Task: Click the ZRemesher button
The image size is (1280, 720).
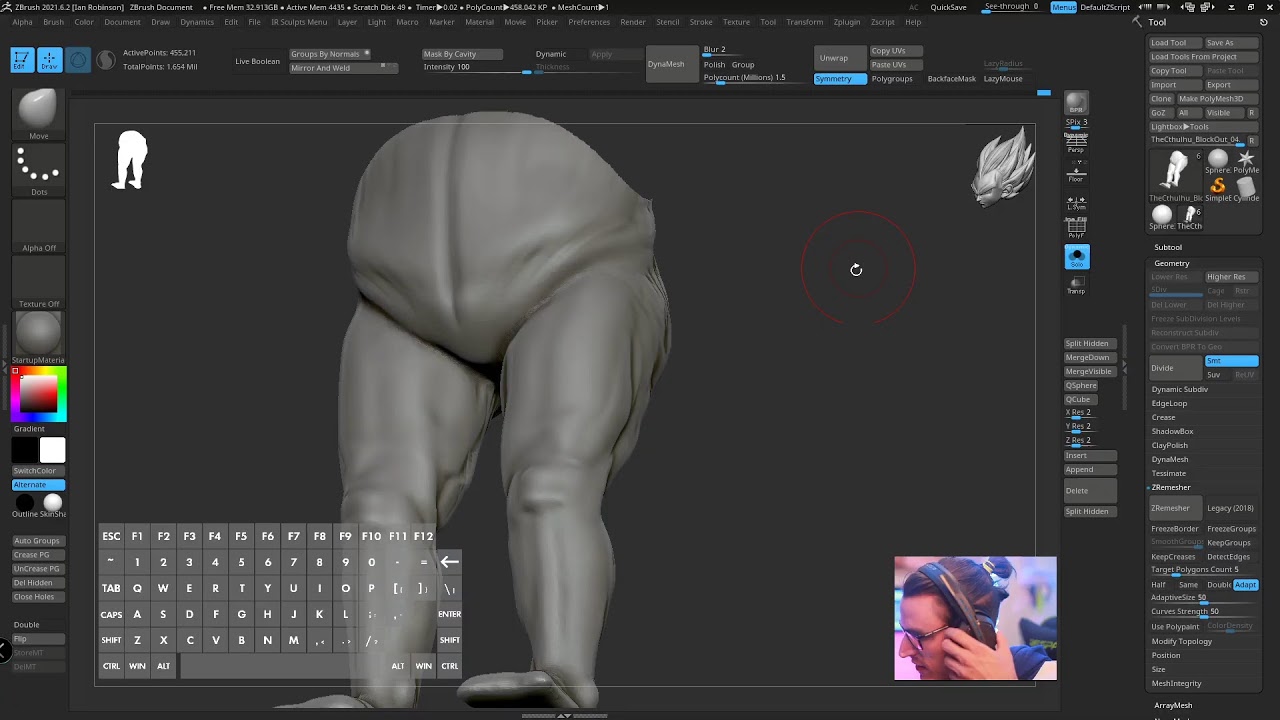Action: pos(1175,508)
